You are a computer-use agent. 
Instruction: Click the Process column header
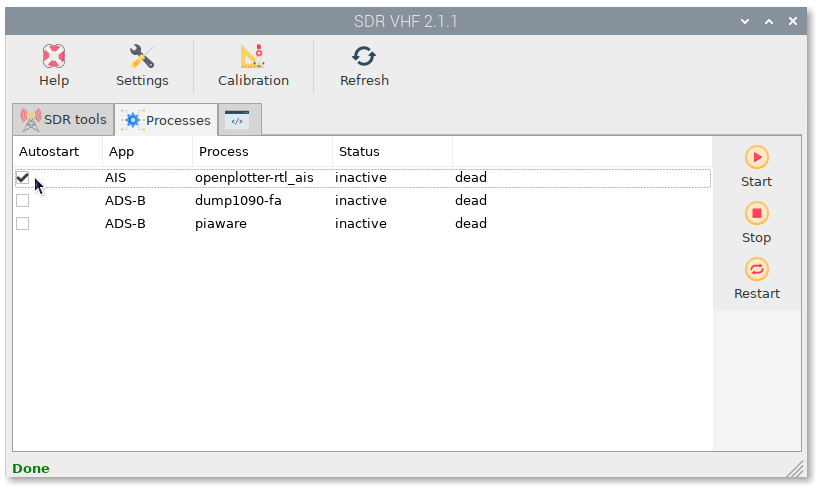(x=262, y=151)
